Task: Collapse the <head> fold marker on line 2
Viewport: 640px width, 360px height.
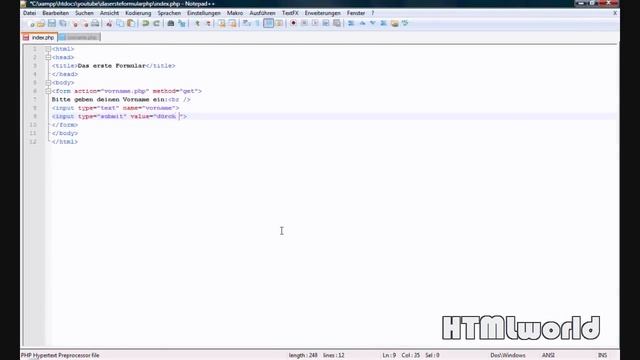Action: click(48, 58)
